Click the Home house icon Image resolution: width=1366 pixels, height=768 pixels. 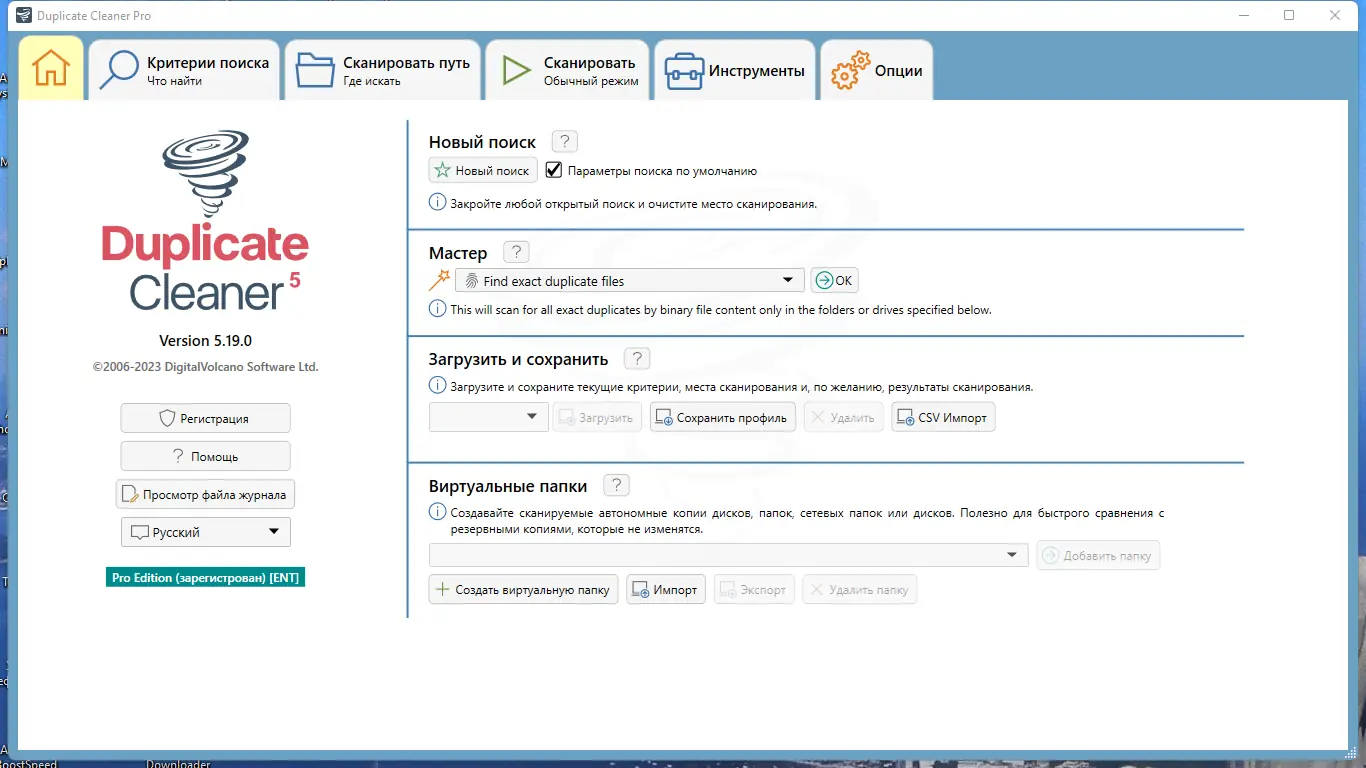click(50, 67)
